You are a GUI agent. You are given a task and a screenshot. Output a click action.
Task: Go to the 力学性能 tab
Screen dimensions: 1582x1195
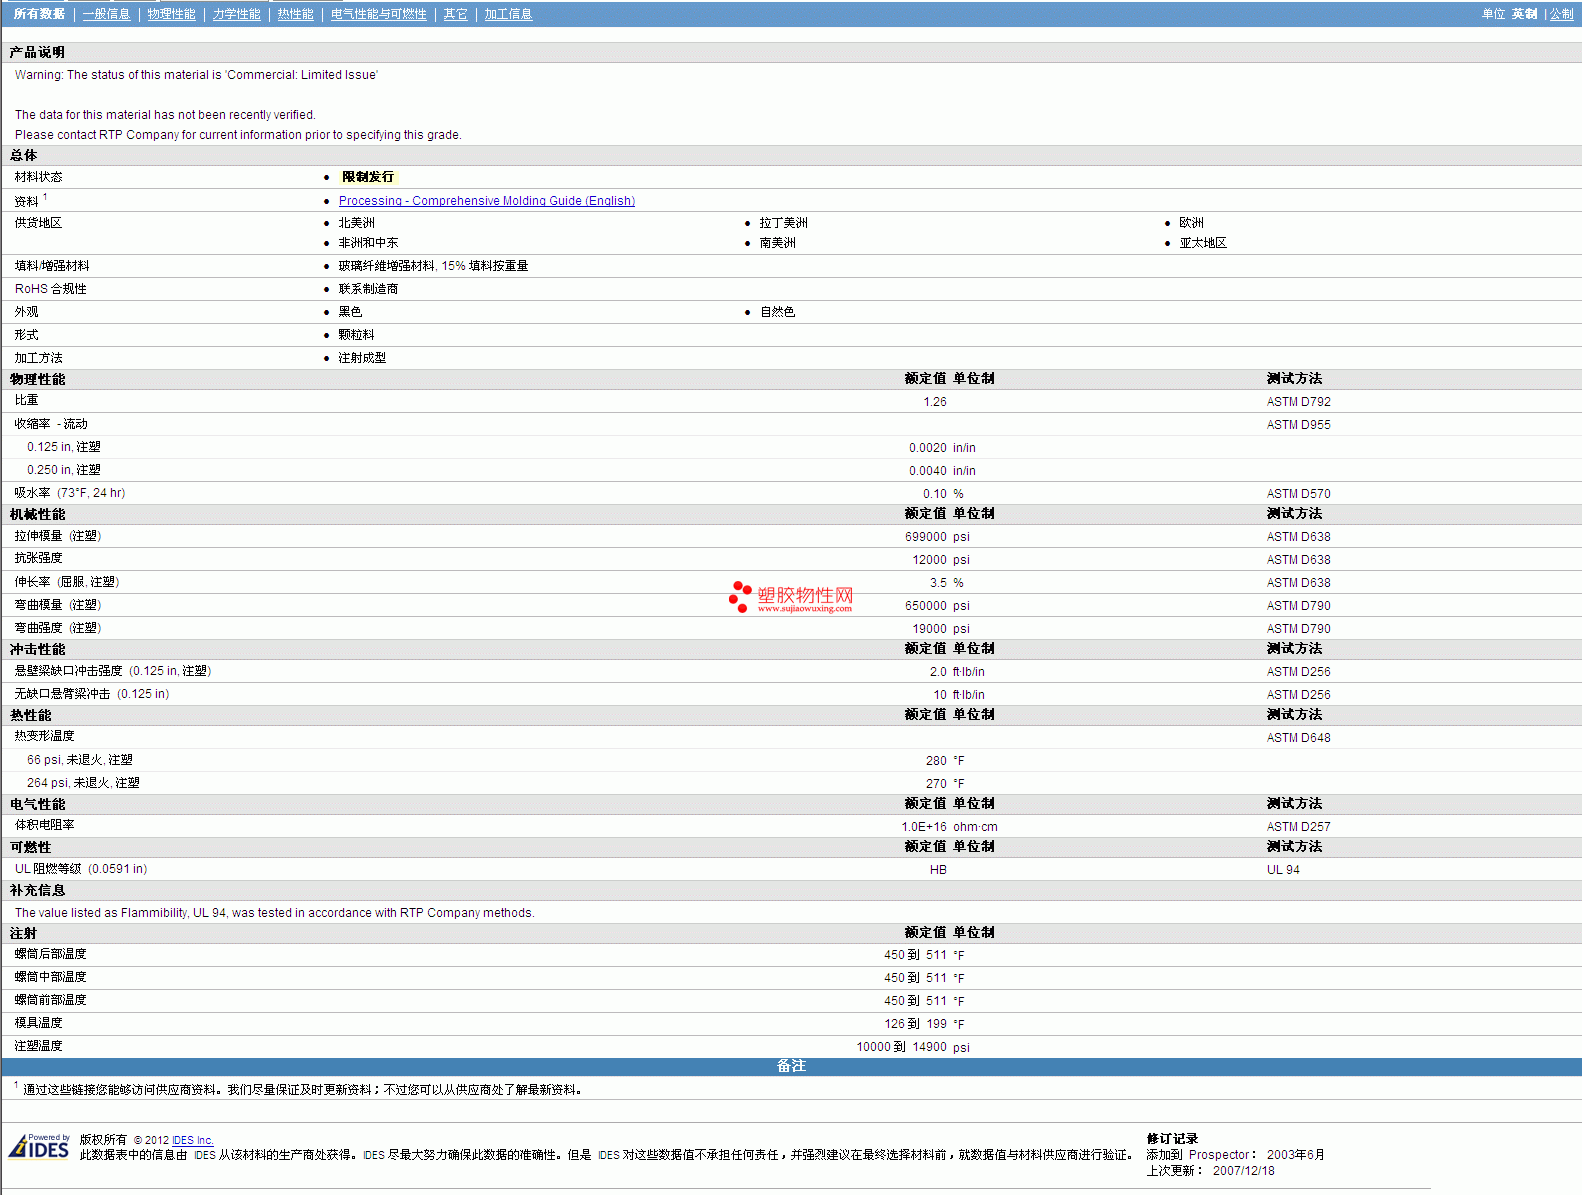tap(236, 14)
